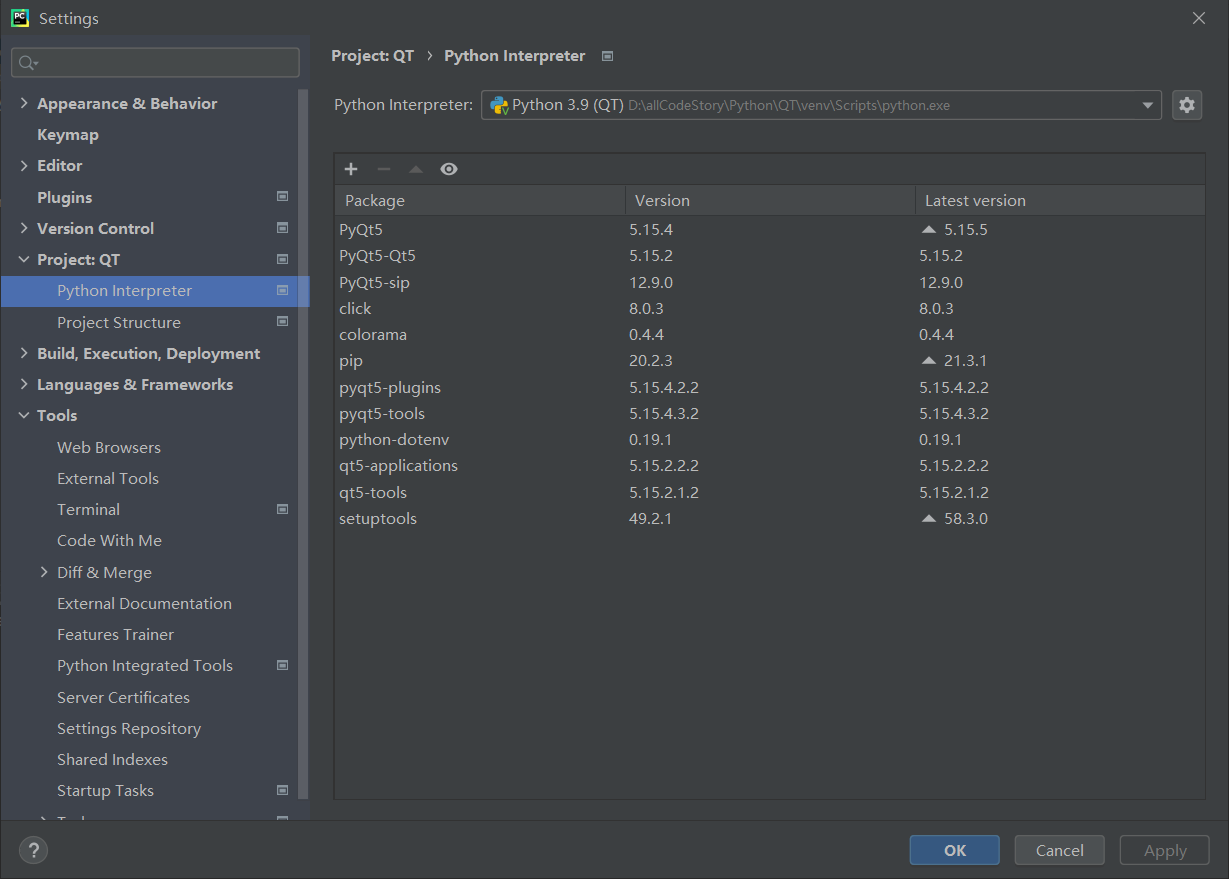Click inside the settings search field
This screenshot has height=879, width=1229.
click(155, 62)
